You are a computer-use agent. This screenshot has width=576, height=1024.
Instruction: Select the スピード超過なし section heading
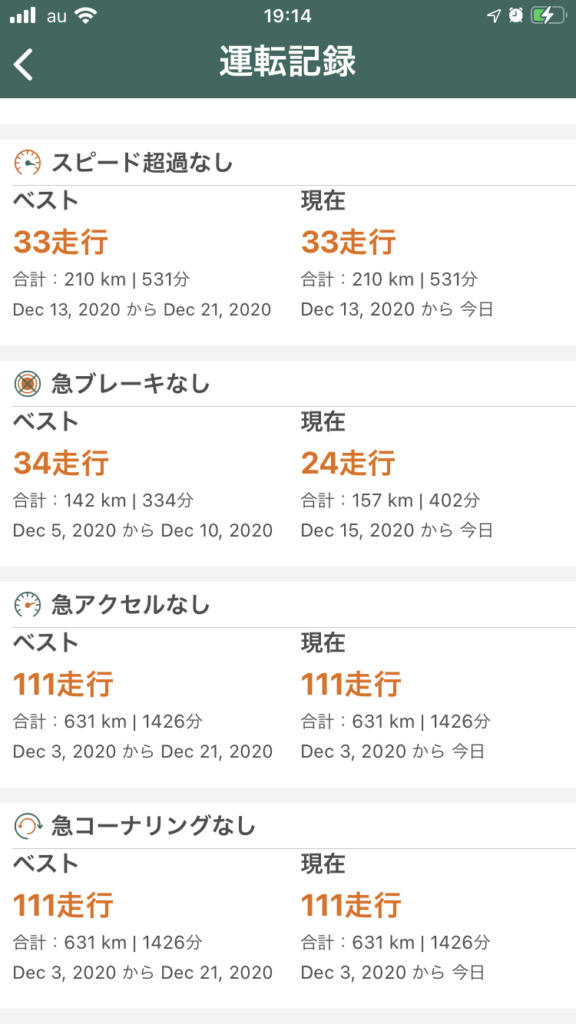click(142, 163)
